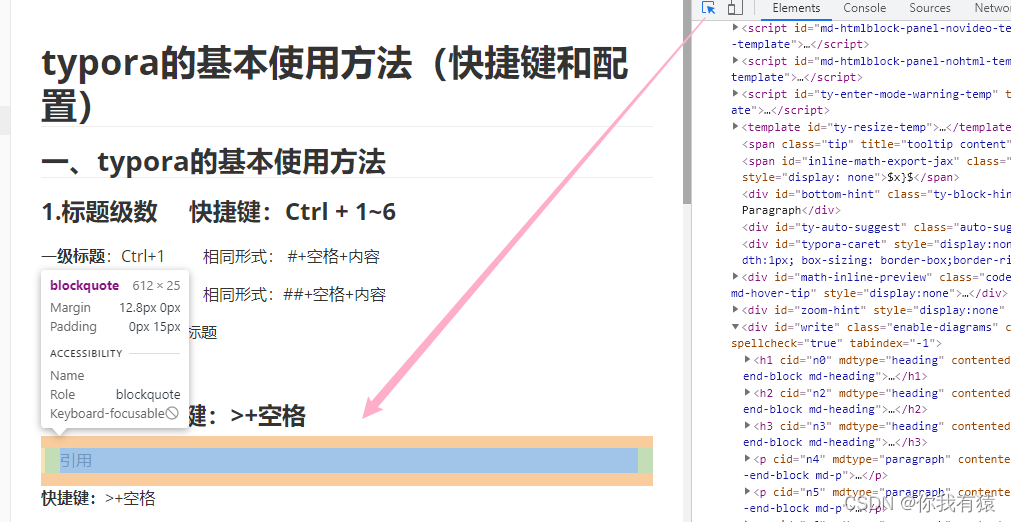This screenshot has width=1011, height=522.
Task: Collapse the div id="write" node
Action: (736, 327)
